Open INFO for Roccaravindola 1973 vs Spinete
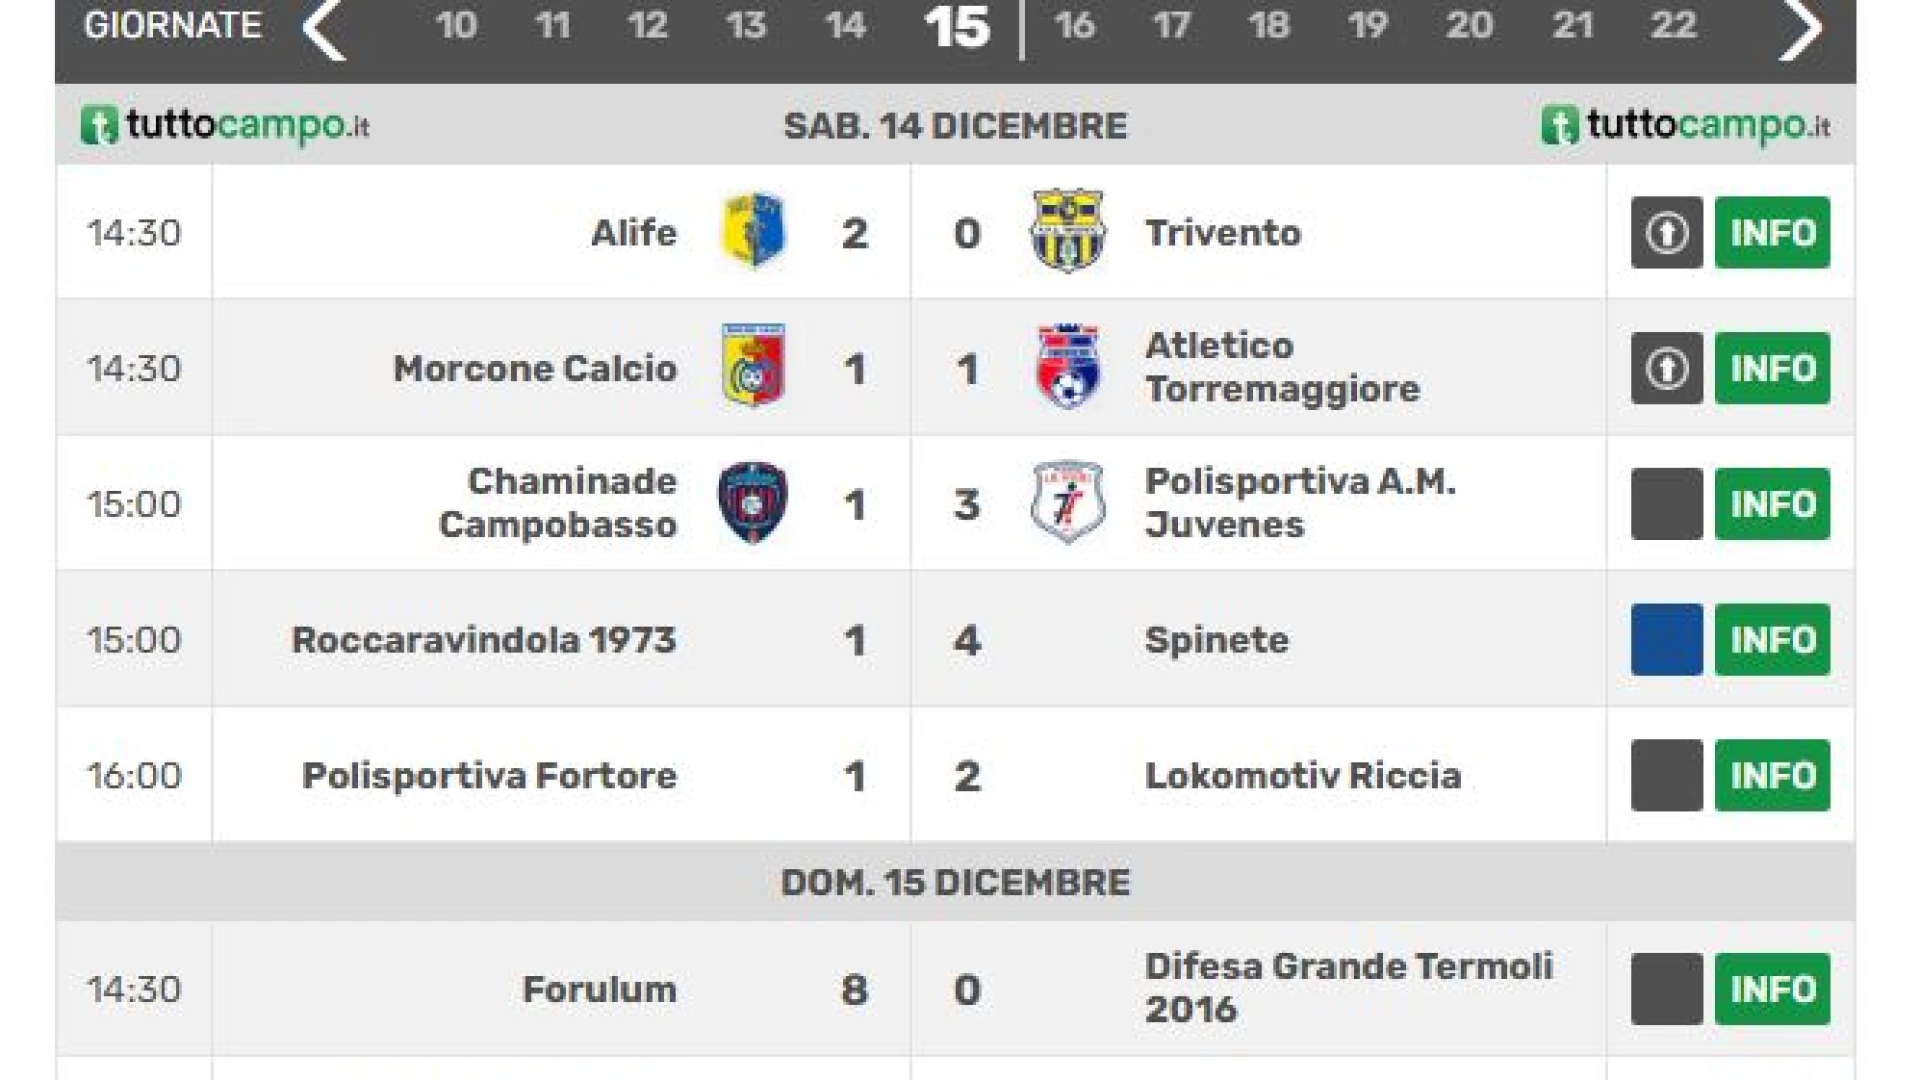This screenshot has width=1920, height=1080. [1772, 639]
